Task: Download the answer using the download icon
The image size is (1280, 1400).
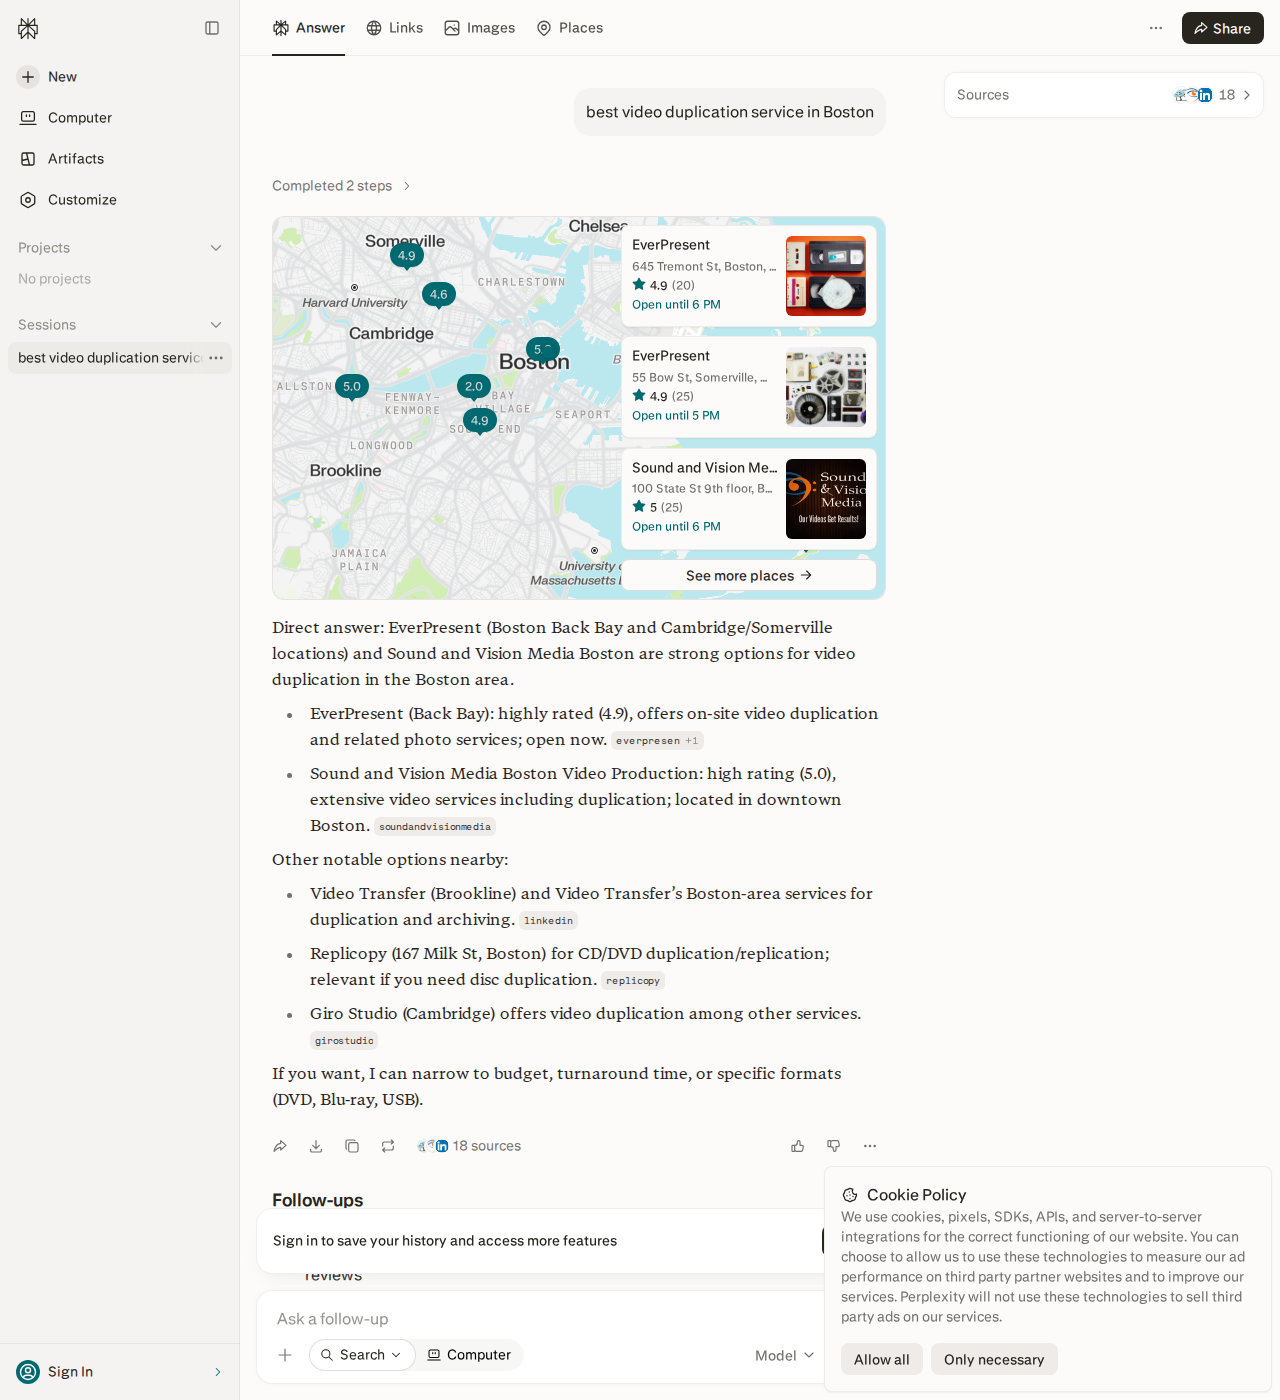Action: pos(316,1146)
